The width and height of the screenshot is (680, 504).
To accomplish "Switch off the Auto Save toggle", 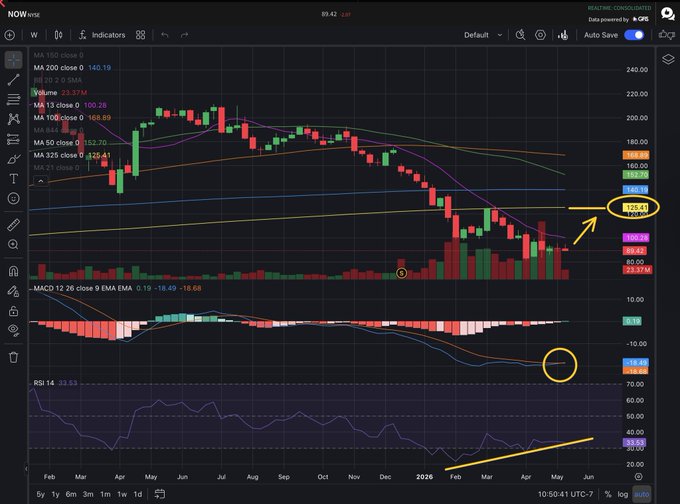I will [634, 35].
